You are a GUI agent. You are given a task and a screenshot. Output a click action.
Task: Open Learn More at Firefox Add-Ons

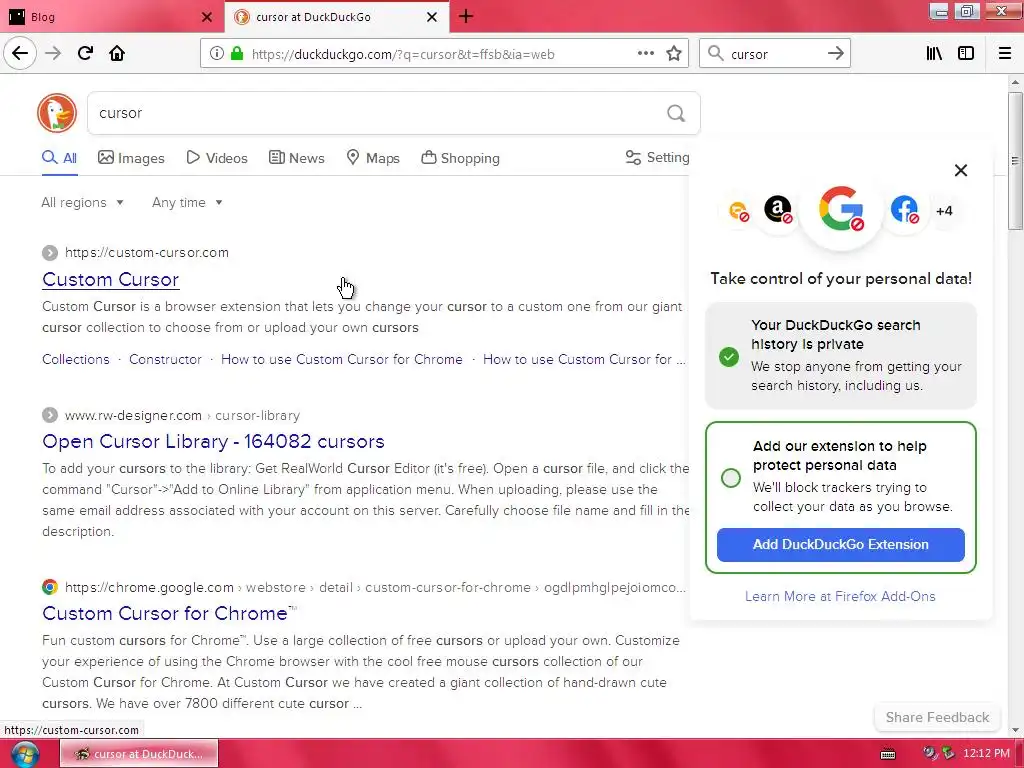tap(840, 596)
